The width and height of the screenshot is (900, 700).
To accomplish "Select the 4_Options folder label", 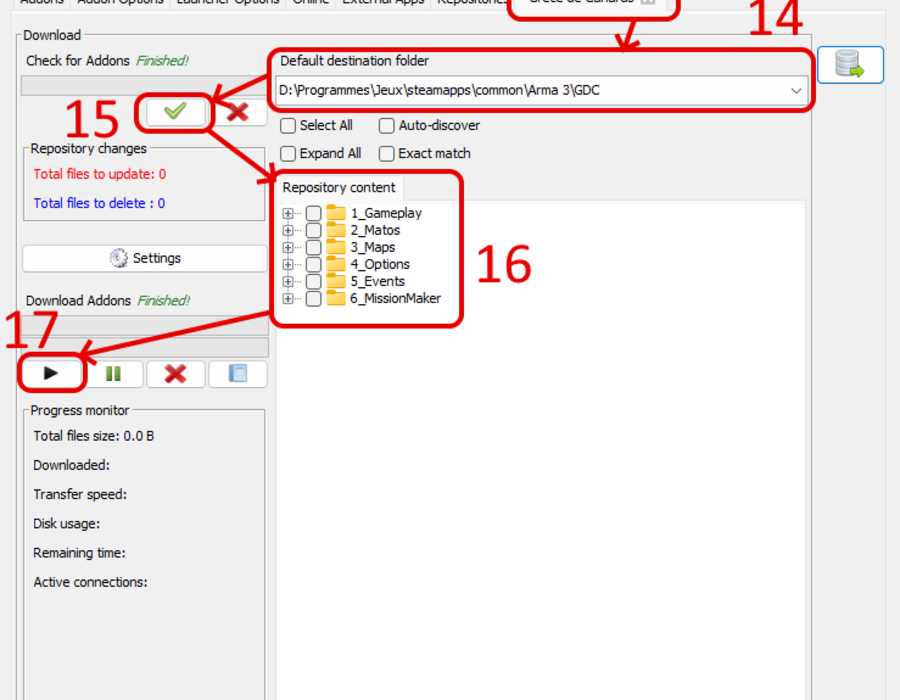I will (x=380, y=265).
